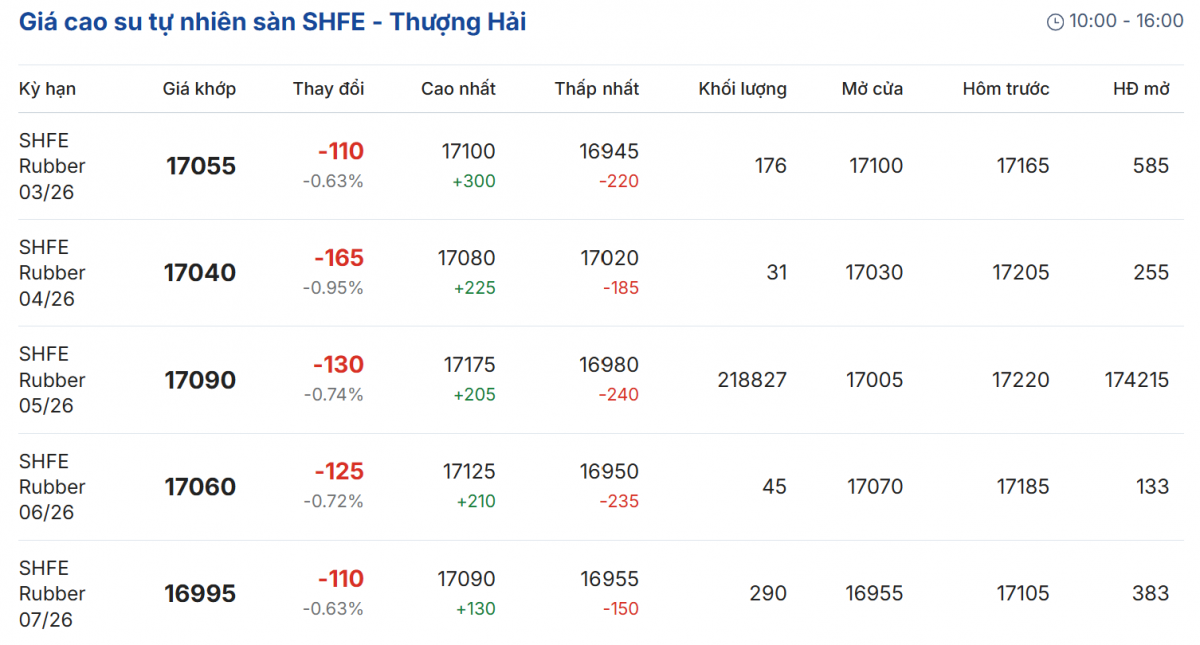Select the Mở cửa column header
1200x645 pixels.
[872, 89]
